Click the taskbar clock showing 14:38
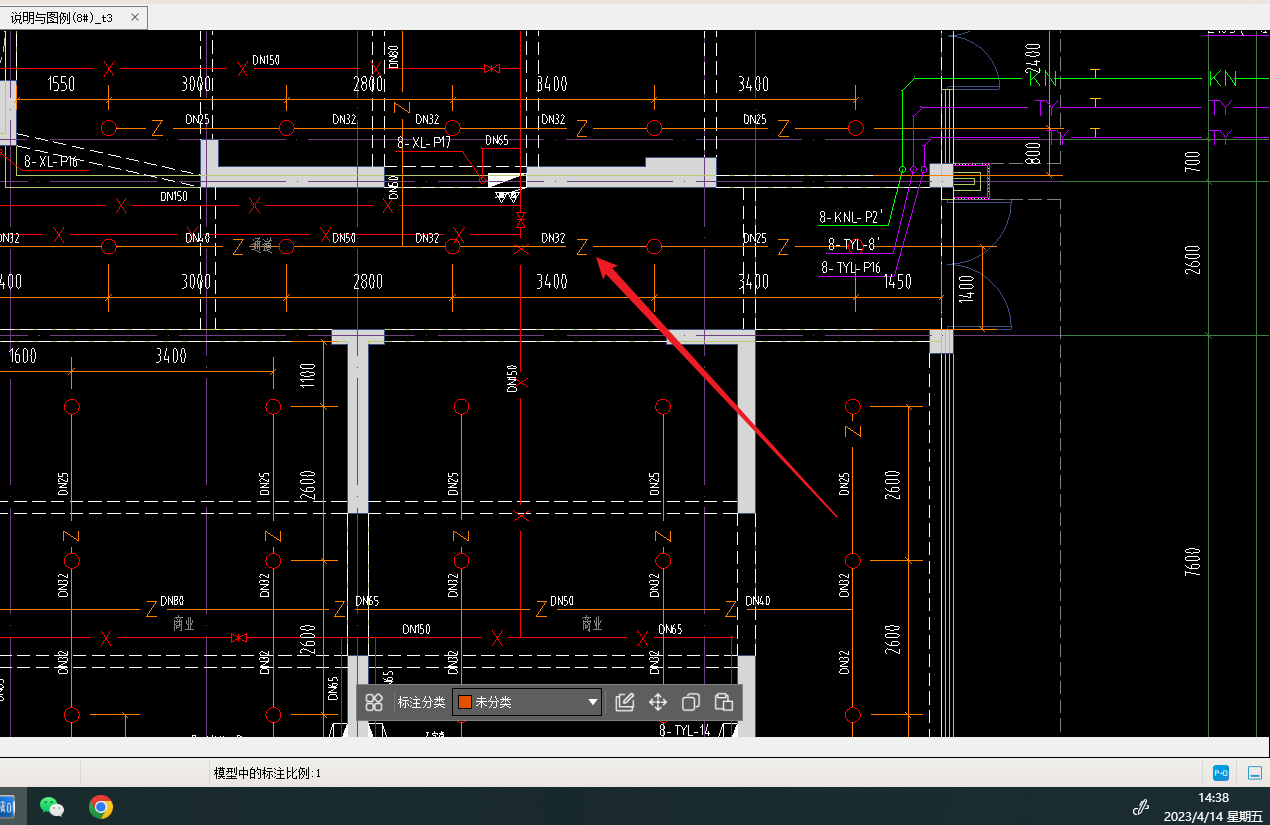The height and width of the screenshot is (825, 1270). pyautogui.click(x=1213, y=797)
